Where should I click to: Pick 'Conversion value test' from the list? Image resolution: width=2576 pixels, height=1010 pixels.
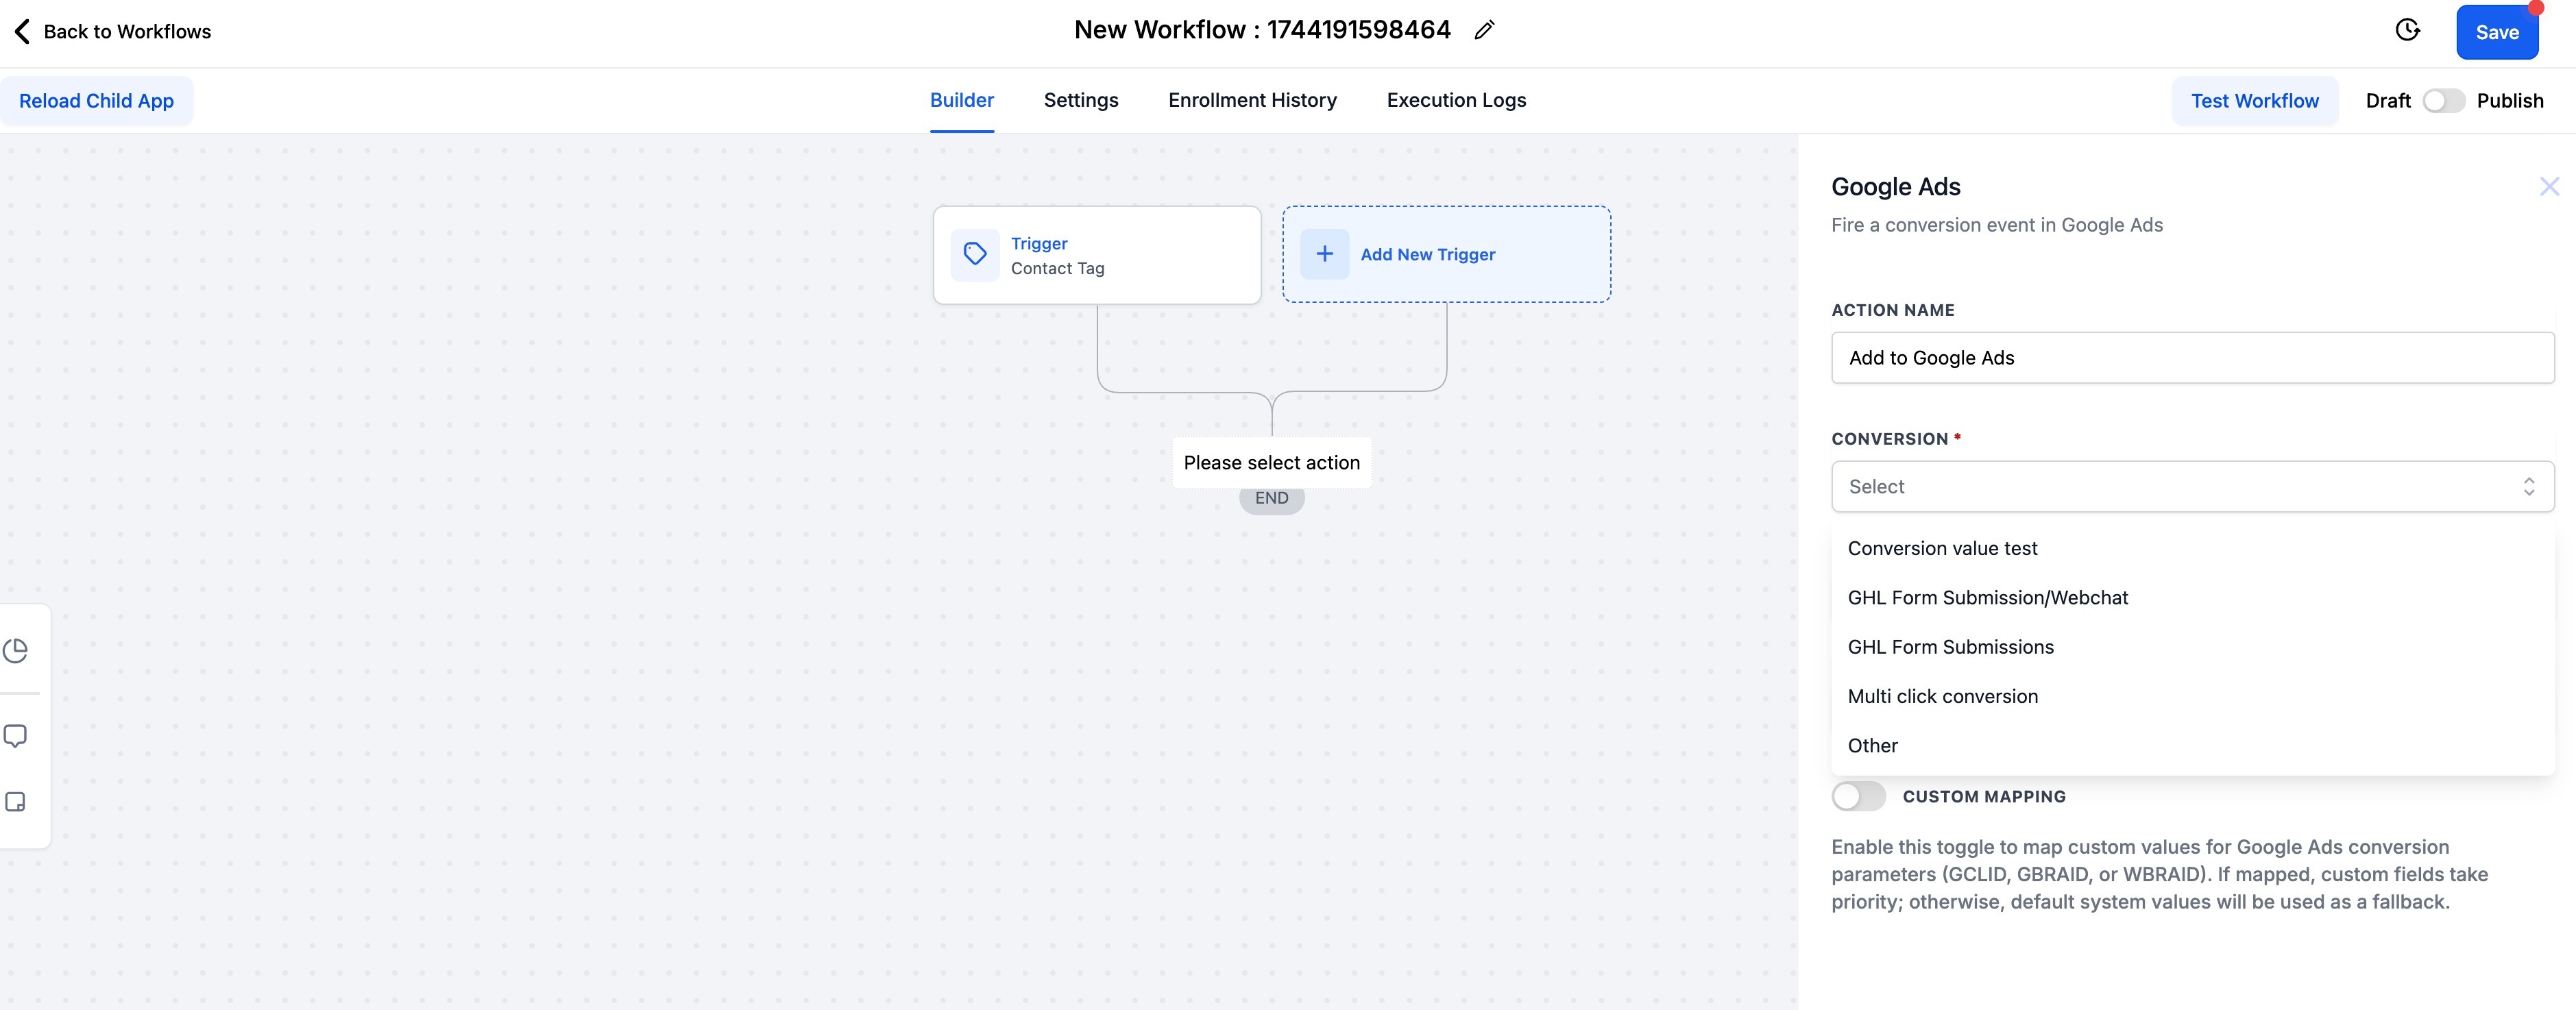pos(1942,549)
